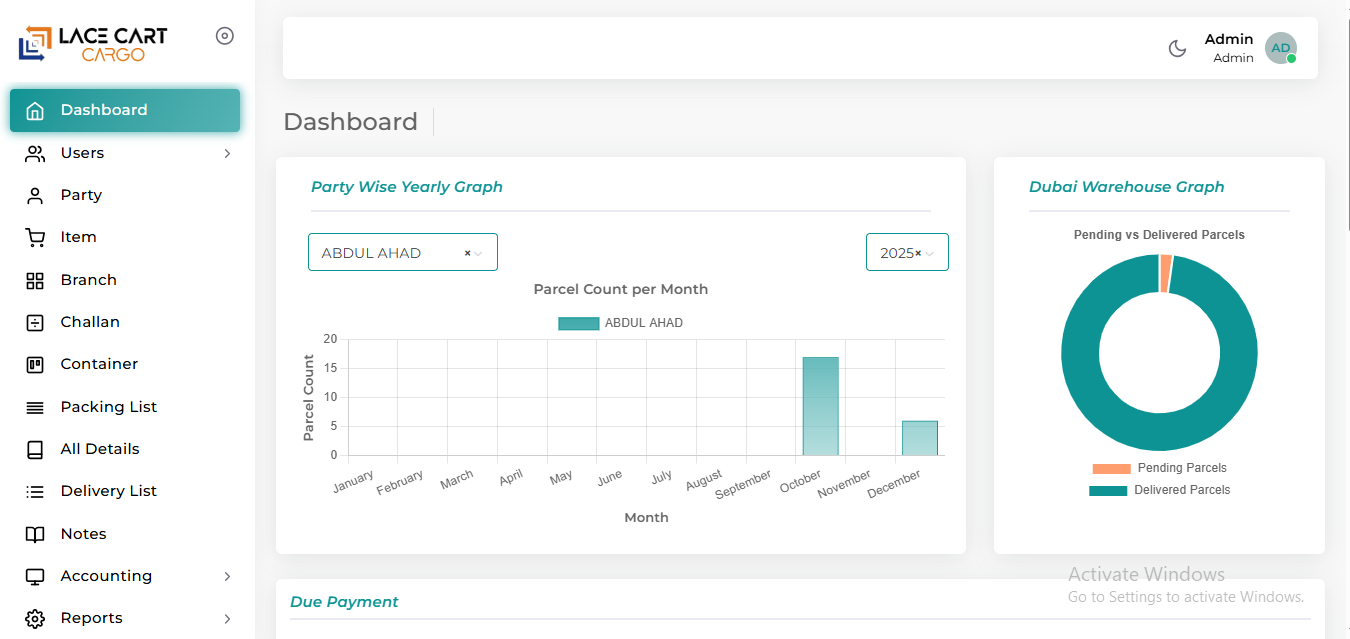This screenshot has width=1350, height=639.
Task: Clear the ABDUL AHAD party selection
Action: point(467,254)
